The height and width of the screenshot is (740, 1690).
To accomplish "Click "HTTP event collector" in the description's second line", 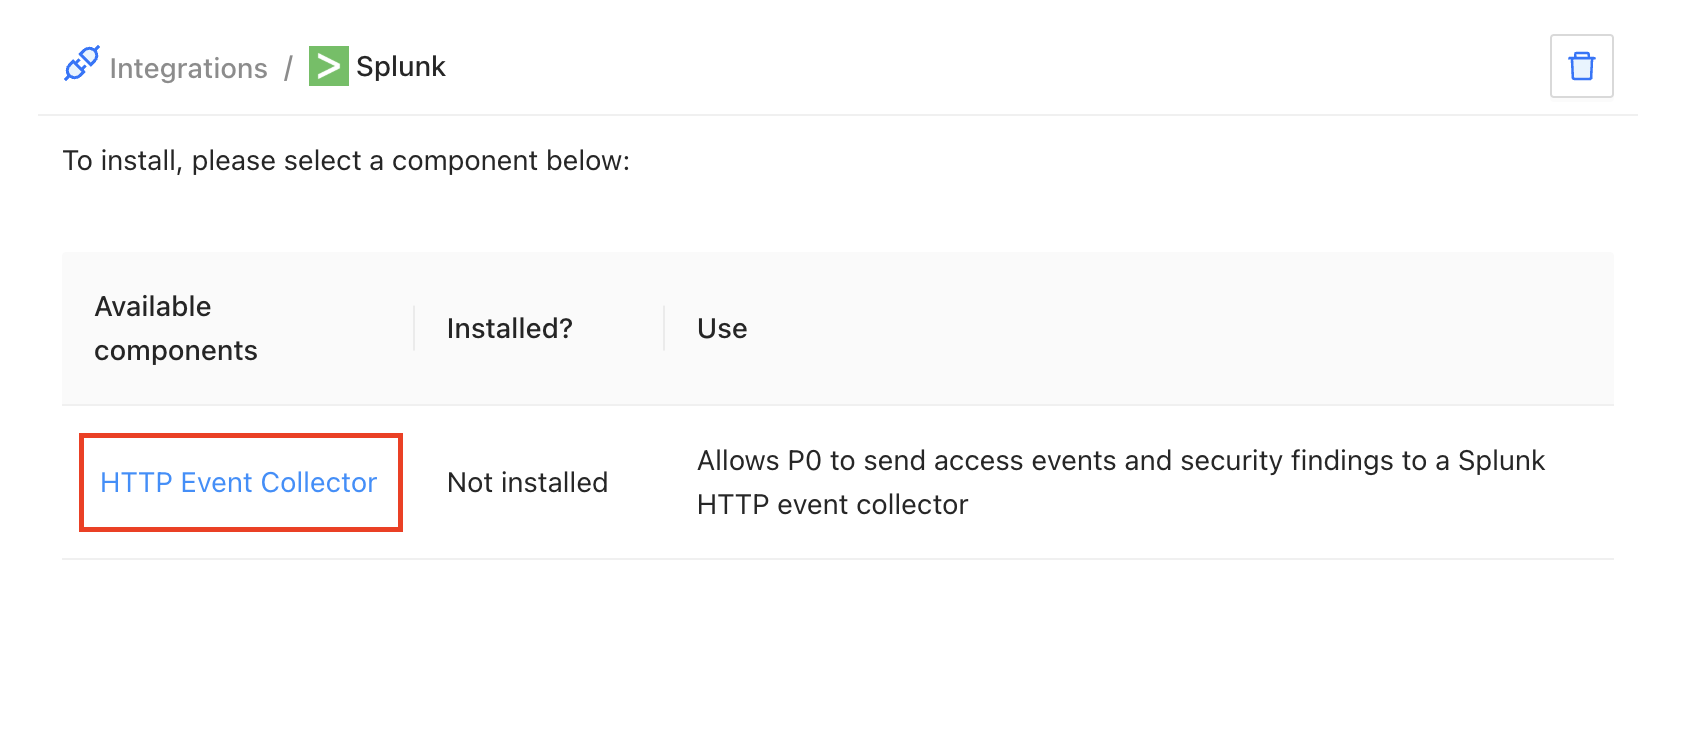I will click(832, 505).
